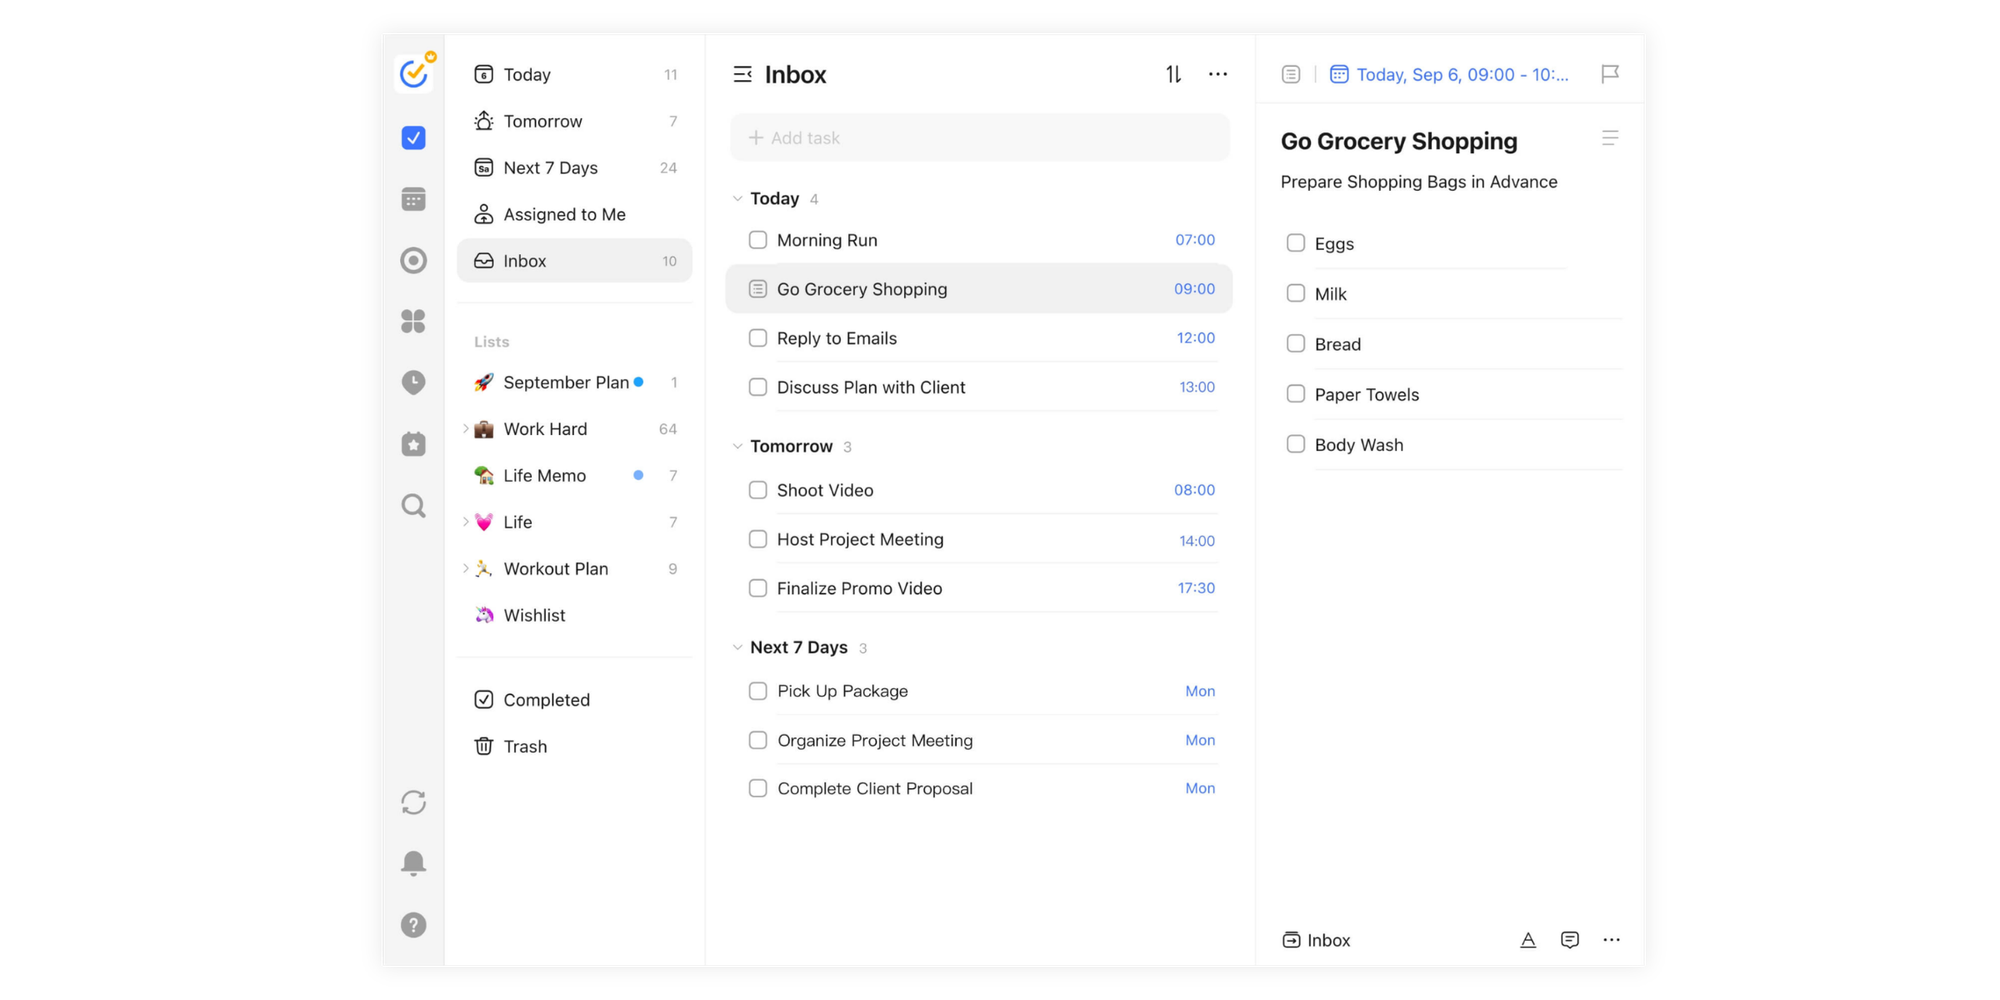
Task: Open the Today smart list
Action: [575, 74]
